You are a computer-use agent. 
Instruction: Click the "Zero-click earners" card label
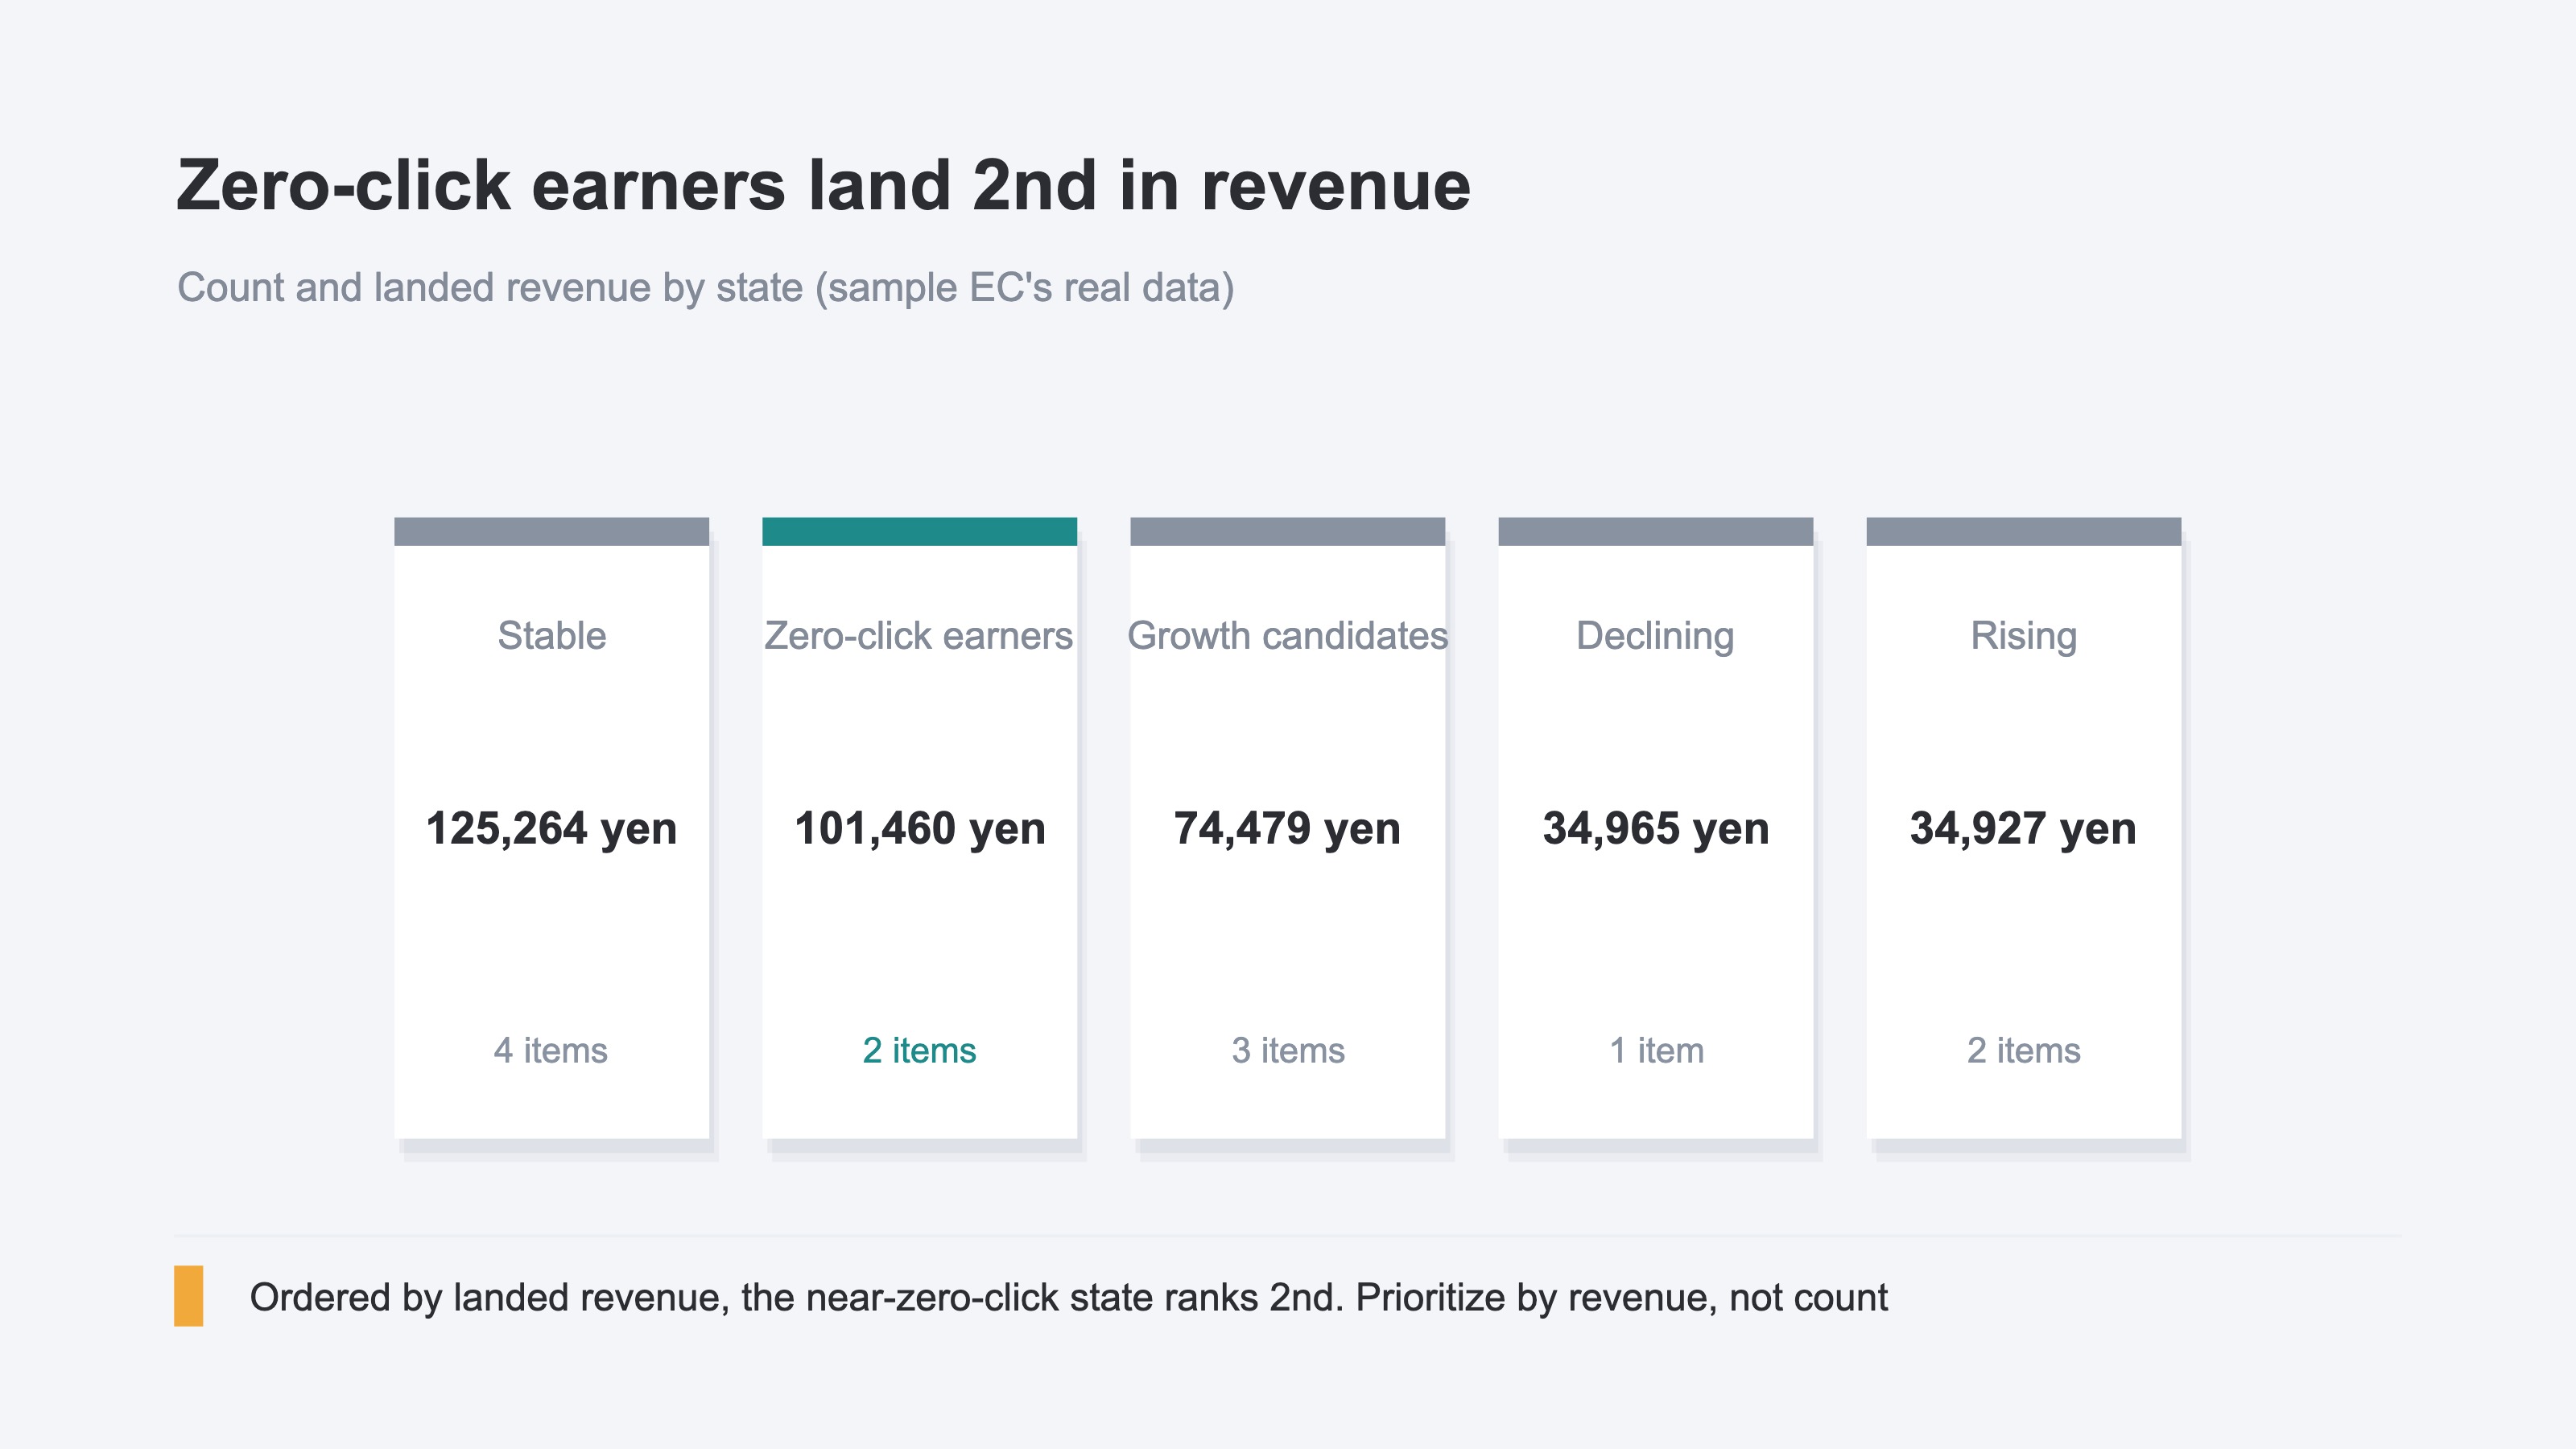(919, 636)
